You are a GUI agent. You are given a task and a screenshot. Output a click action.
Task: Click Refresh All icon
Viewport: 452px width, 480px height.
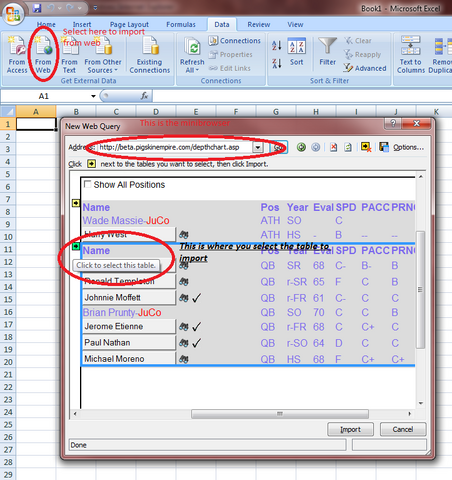[192, 47]
